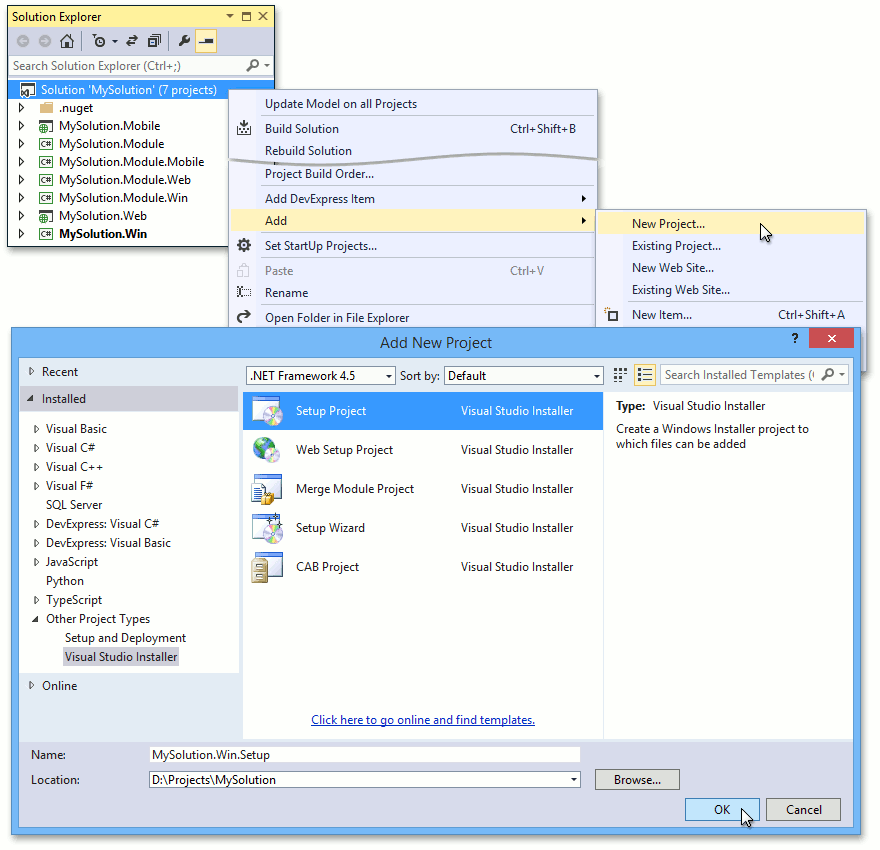Open the Sort by Default dropdown
880x850 pixels.
click(x=524, y=375)
